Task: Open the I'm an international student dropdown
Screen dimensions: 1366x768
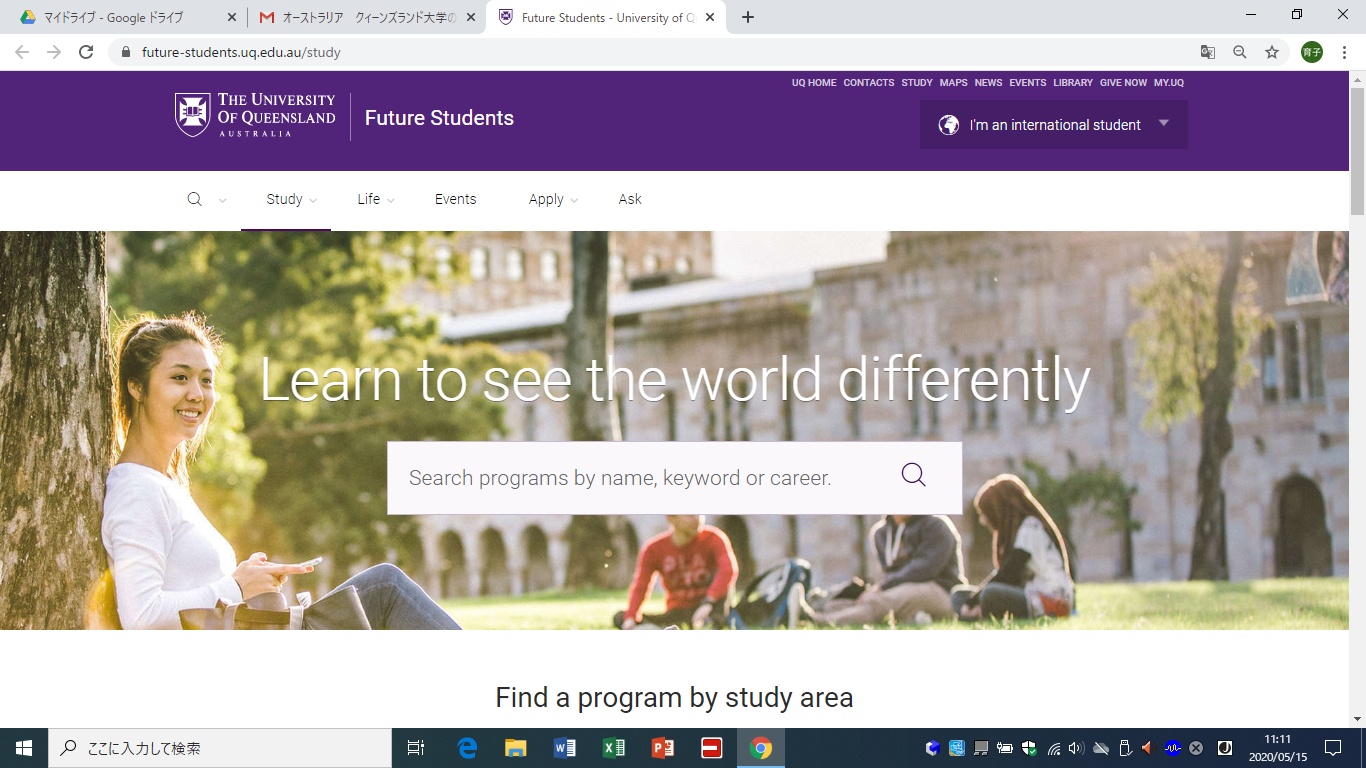Action: (1054, 125)
